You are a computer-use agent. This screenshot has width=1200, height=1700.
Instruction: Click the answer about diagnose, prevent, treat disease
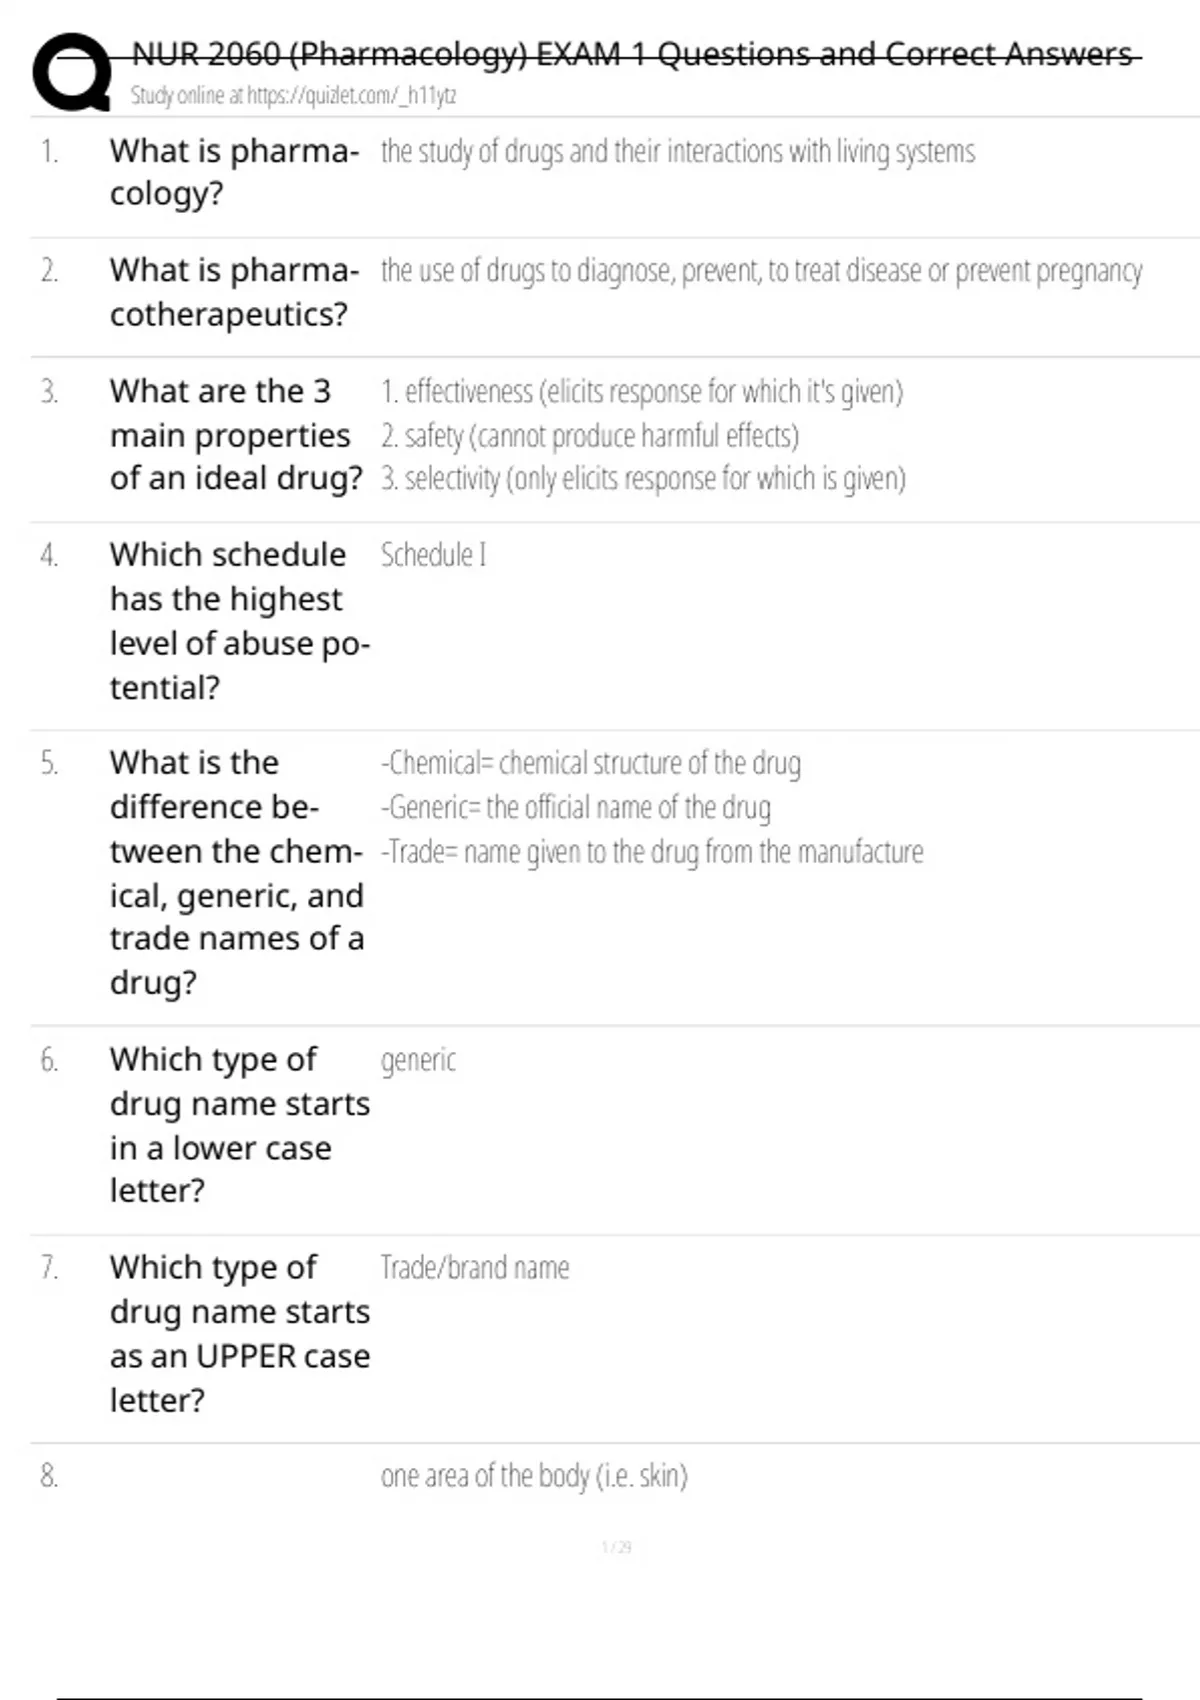pyautogui.click(x=760, y=271)
